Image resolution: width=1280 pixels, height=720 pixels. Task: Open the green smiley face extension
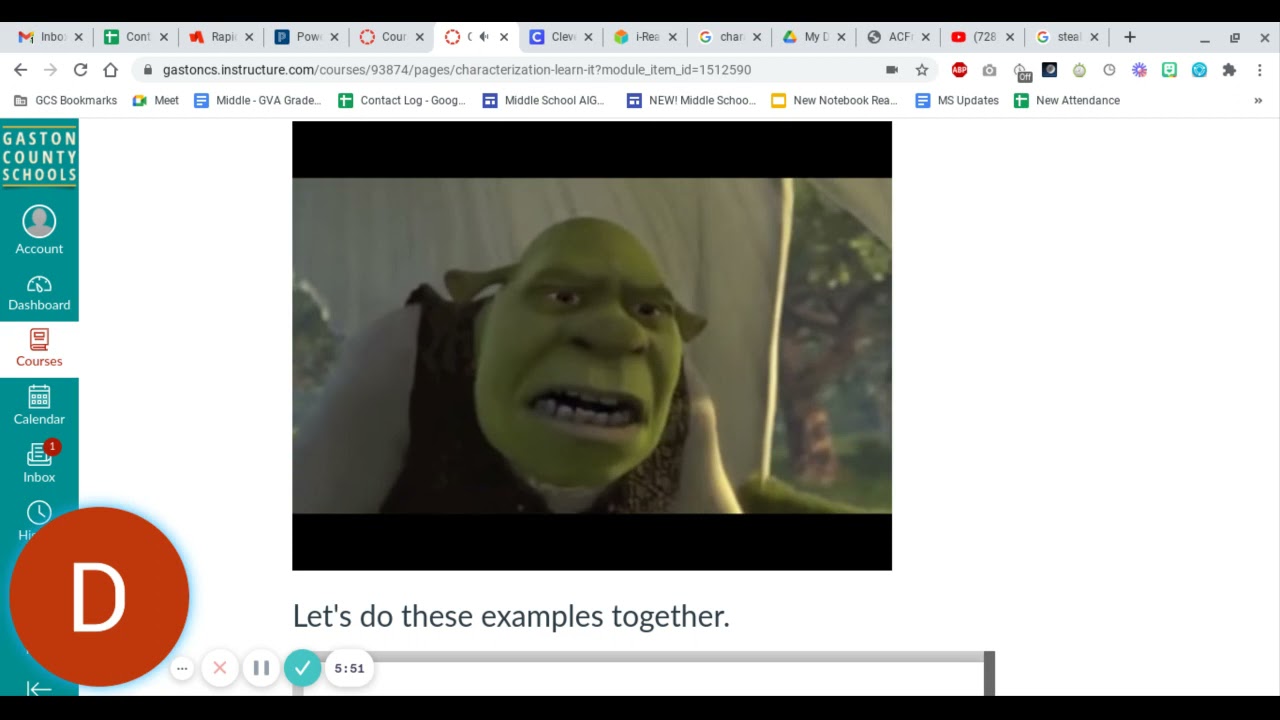coord(1169,69)
